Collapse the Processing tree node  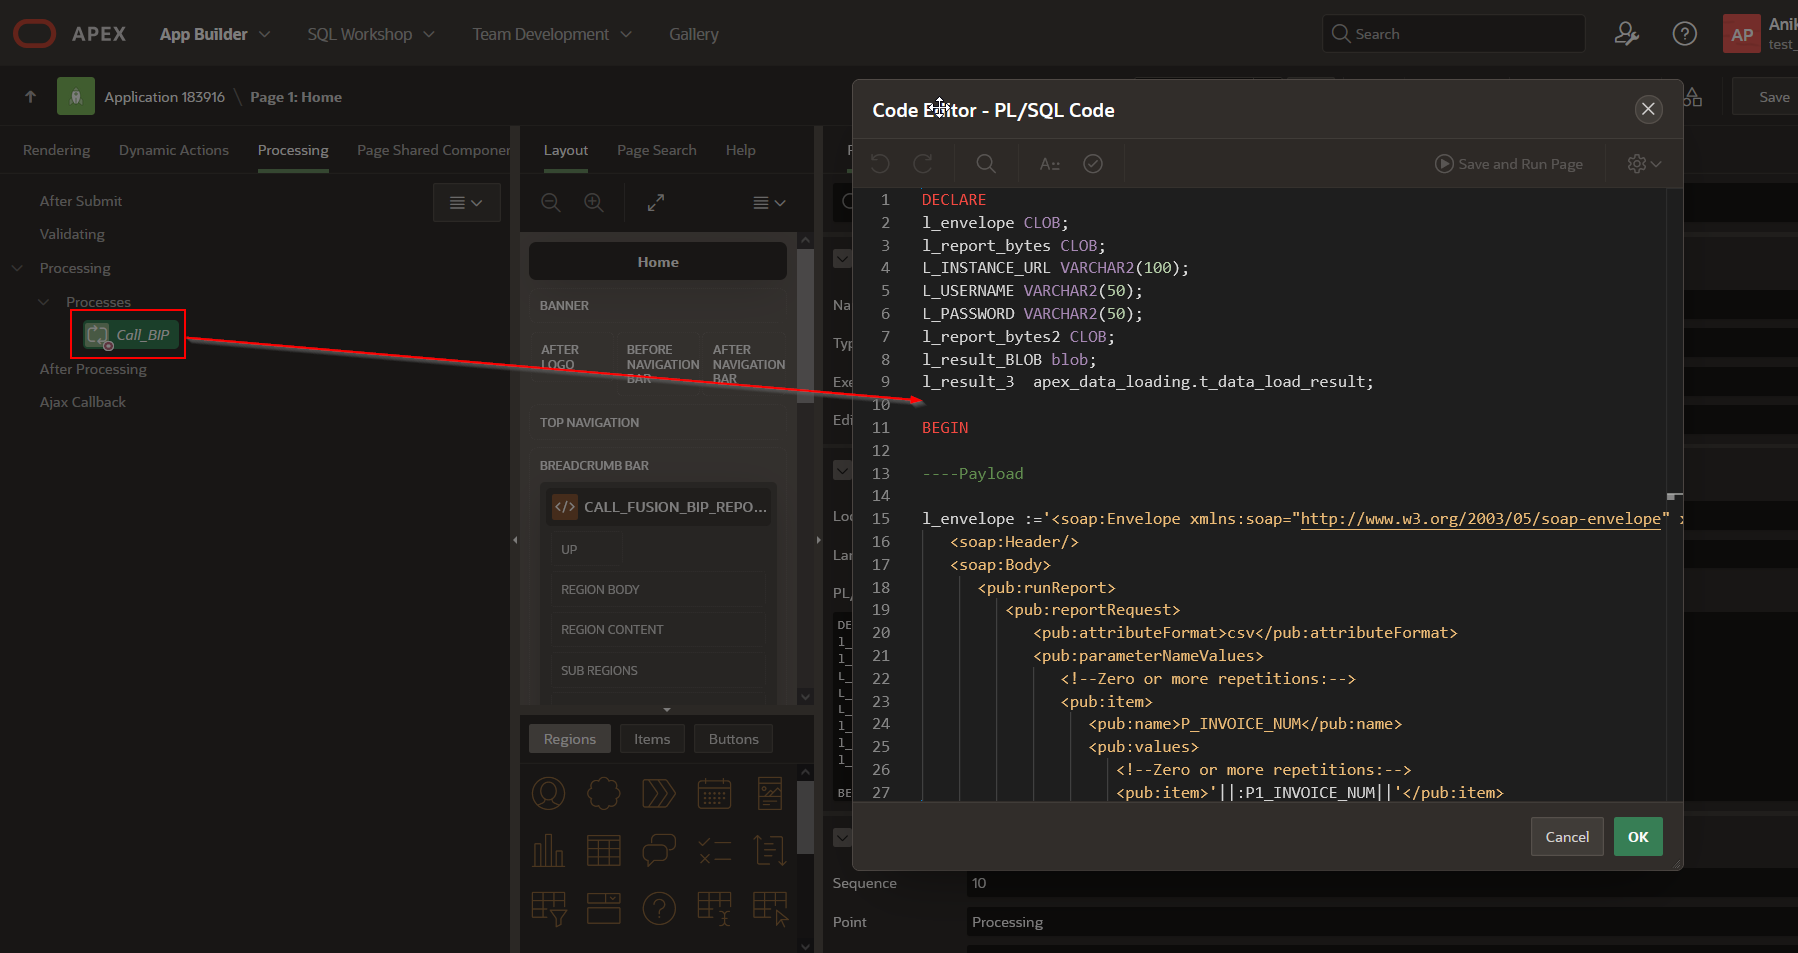pos(17,268)
